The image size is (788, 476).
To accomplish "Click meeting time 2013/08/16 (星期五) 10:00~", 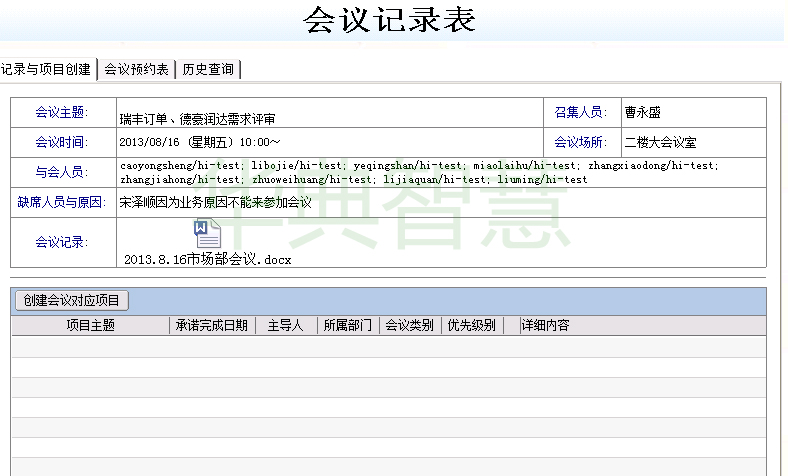I will point(200,142).
